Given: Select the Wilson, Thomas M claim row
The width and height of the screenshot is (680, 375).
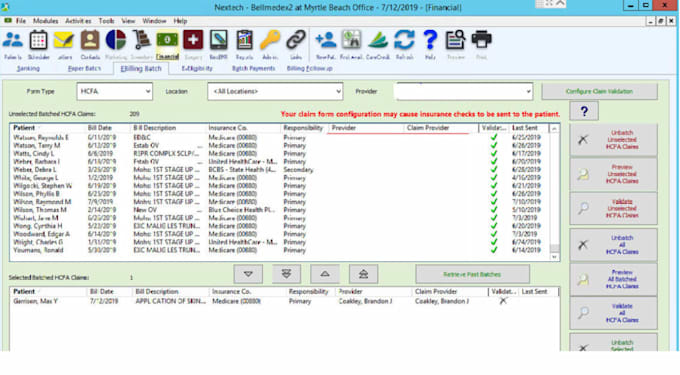Looking at the screenshot, I should pos(280,210).
